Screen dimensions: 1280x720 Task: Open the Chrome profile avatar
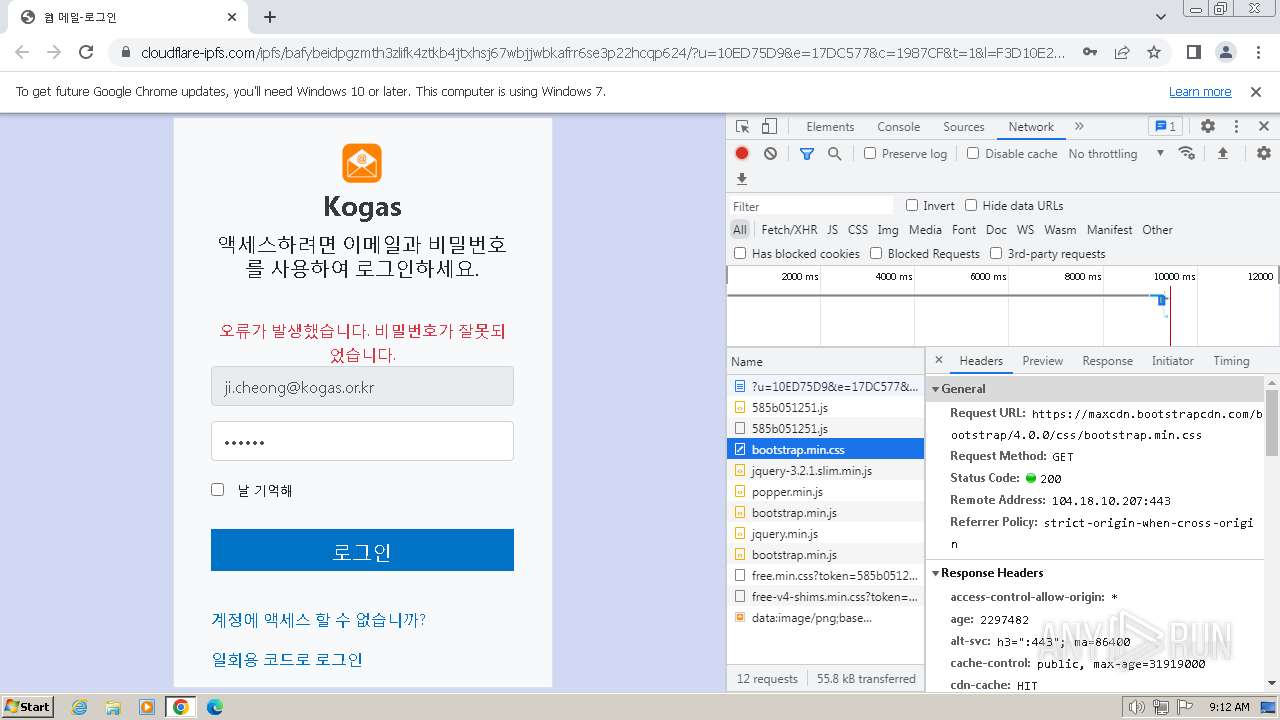(x=1226, y=52)
